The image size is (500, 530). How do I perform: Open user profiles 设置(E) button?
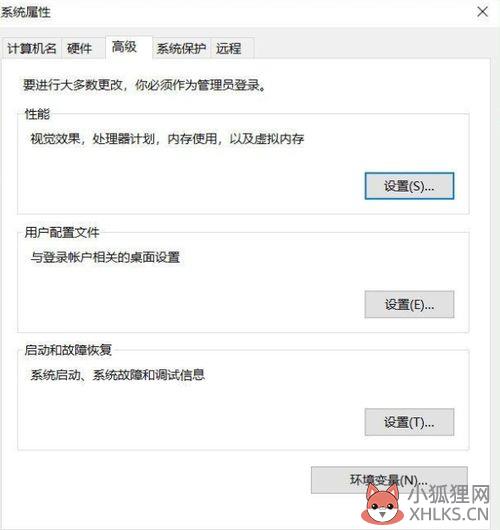[x=409, y=305]
